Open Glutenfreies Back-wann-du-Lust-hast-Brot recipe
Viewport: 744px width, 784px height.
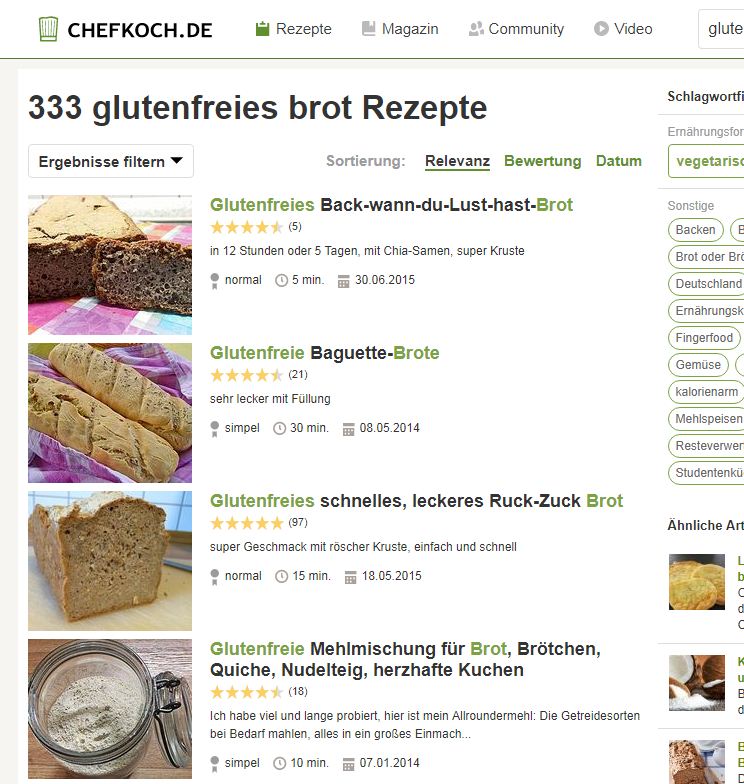[x=391, y=205]
